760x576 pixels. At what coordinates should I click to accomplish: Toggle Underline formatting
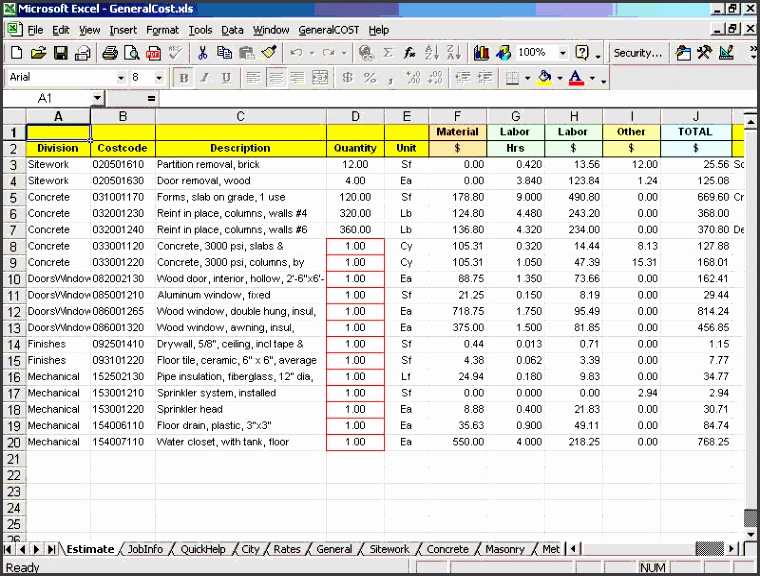coord(226,77)
